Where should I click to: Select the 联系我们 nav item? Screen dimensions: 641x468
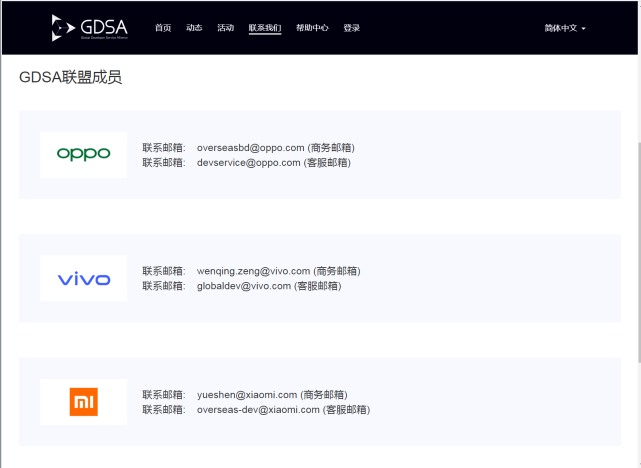click(265, 28)
